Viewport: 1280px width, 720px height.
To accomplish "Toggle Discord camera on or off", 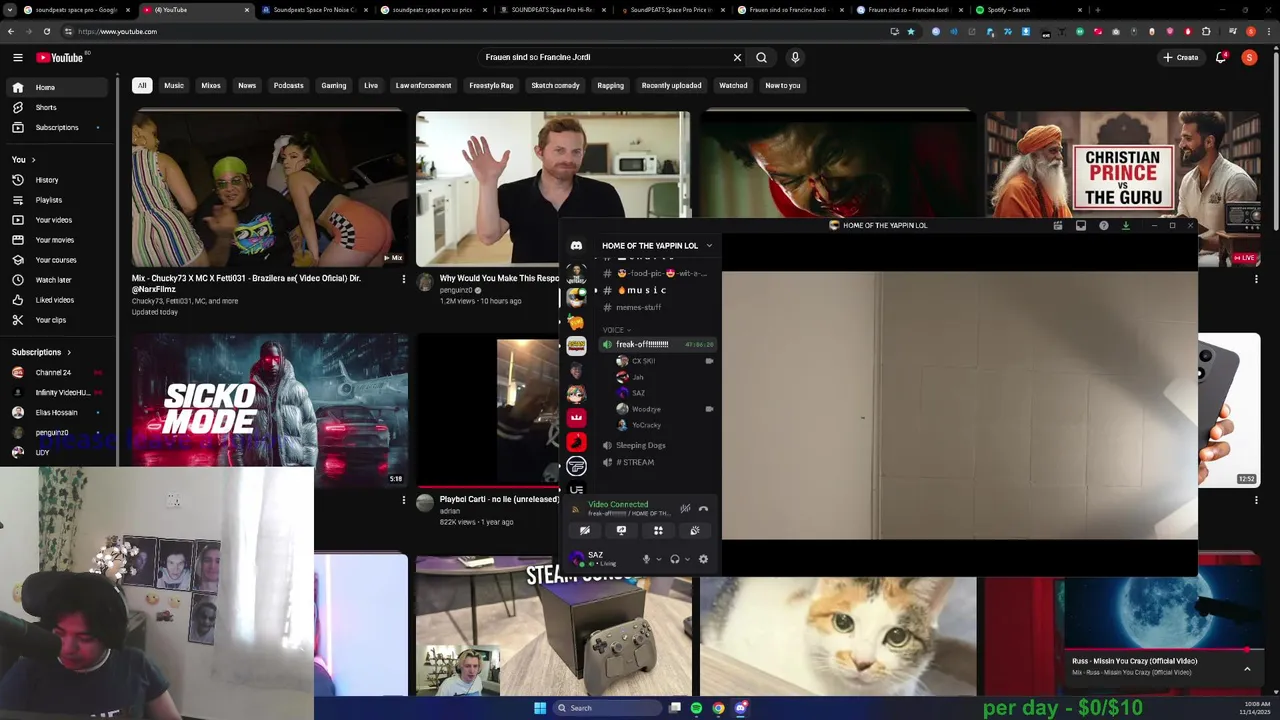I will coord(584,530).
